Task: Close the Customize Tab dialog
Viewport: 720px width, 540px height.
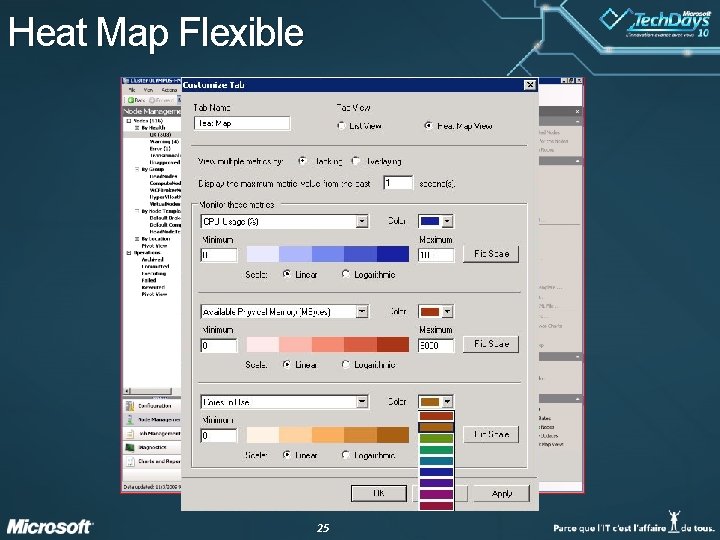Action: [x=530, y=84]
